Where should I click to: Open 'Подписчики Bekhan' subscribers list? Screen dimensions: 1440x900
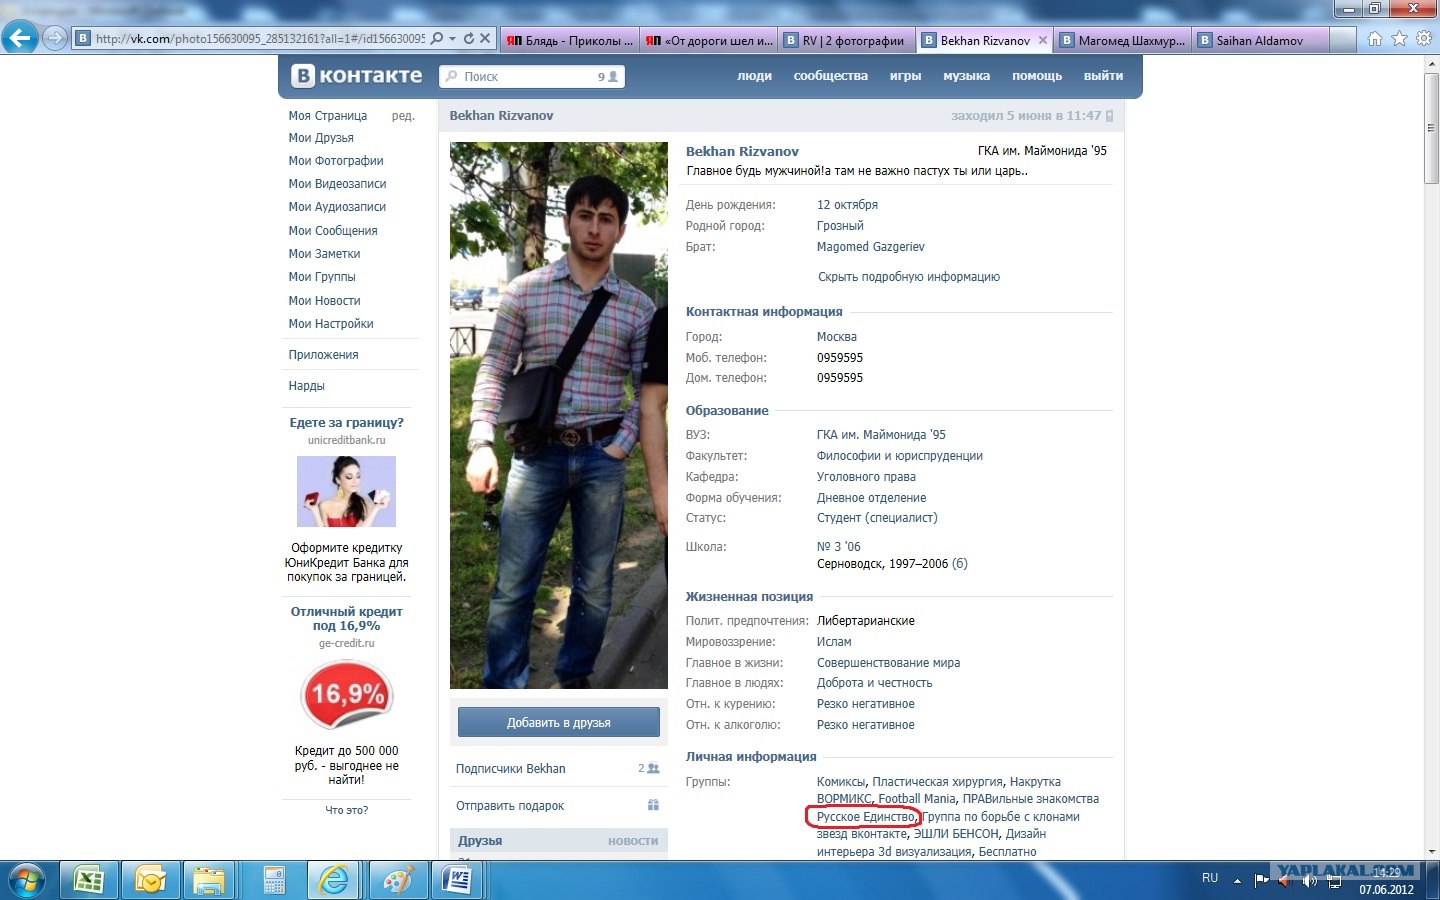click(511, 769)
